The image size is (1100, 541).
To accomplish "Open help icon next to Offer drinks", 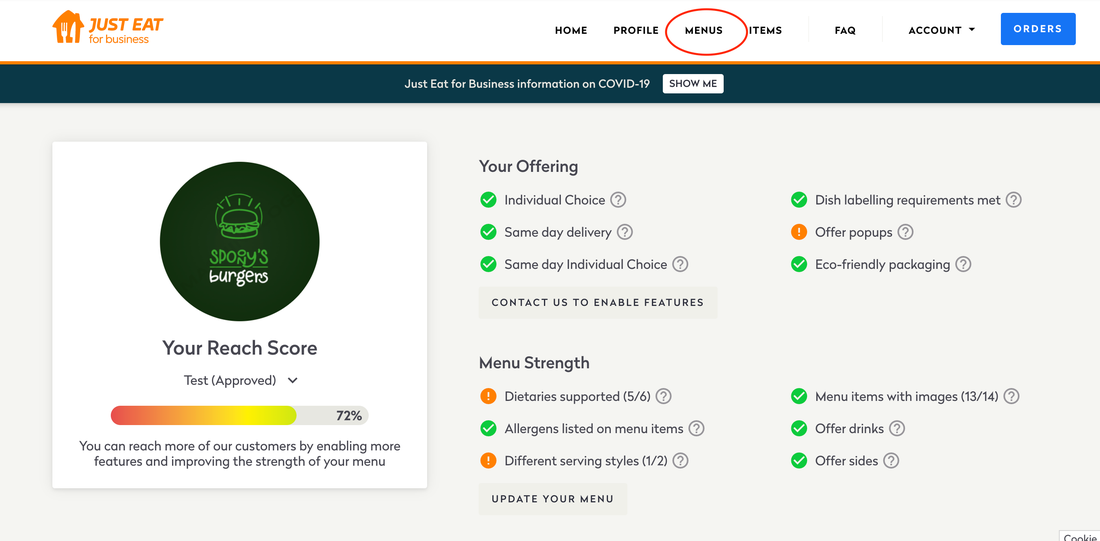I will pos(897,428).
